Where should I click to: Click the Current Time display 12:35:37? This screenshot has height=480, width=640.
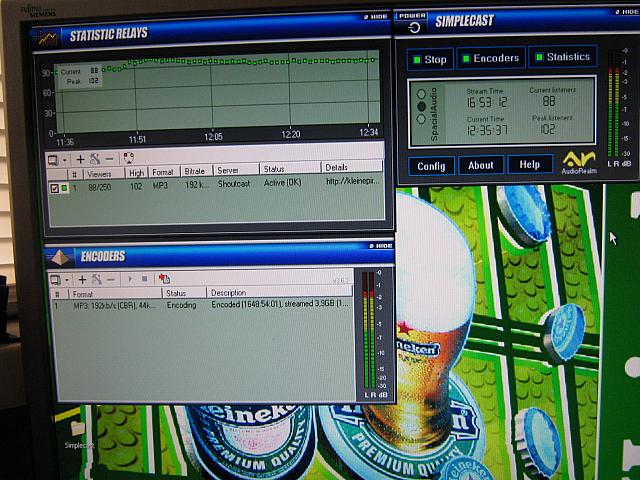(487, 130)
